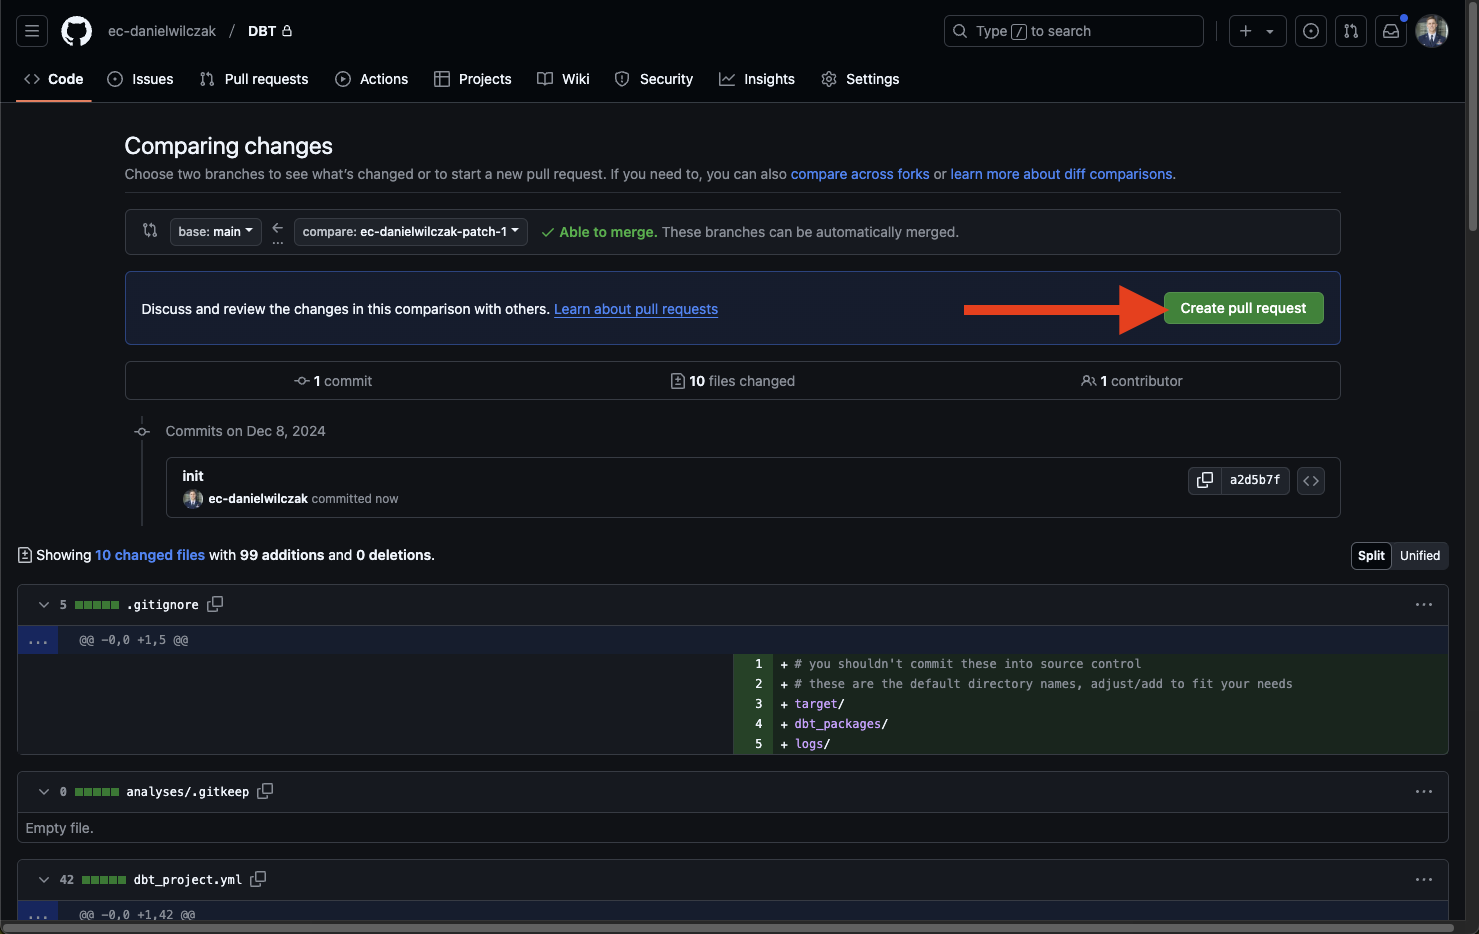1479x934 pixels.
Task: Copy the .gitignore file path
Action: click(x=215, y=604)
